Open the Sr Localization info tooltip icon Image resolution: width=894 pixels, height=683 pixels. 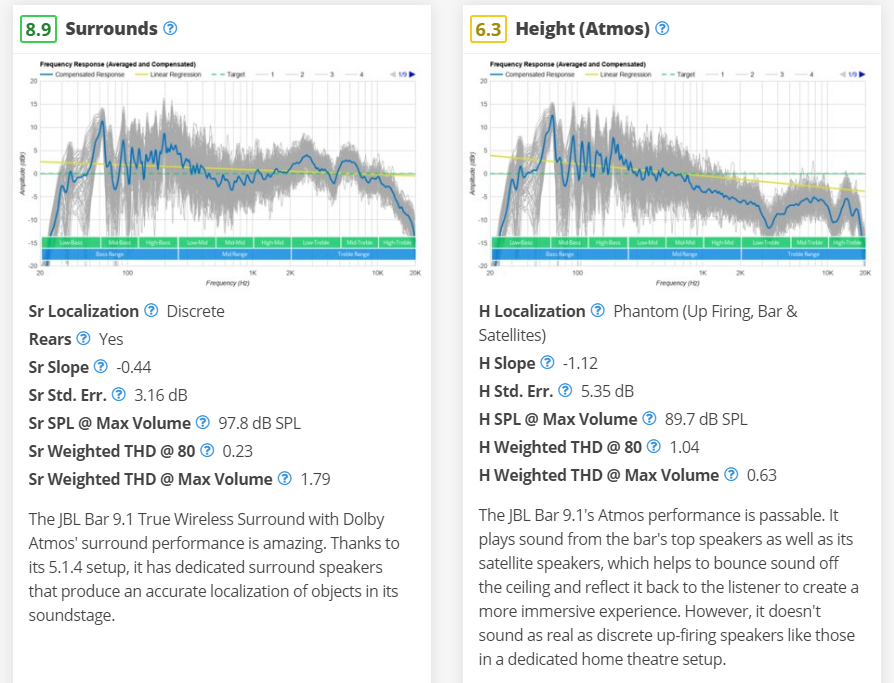click(151, 311)
